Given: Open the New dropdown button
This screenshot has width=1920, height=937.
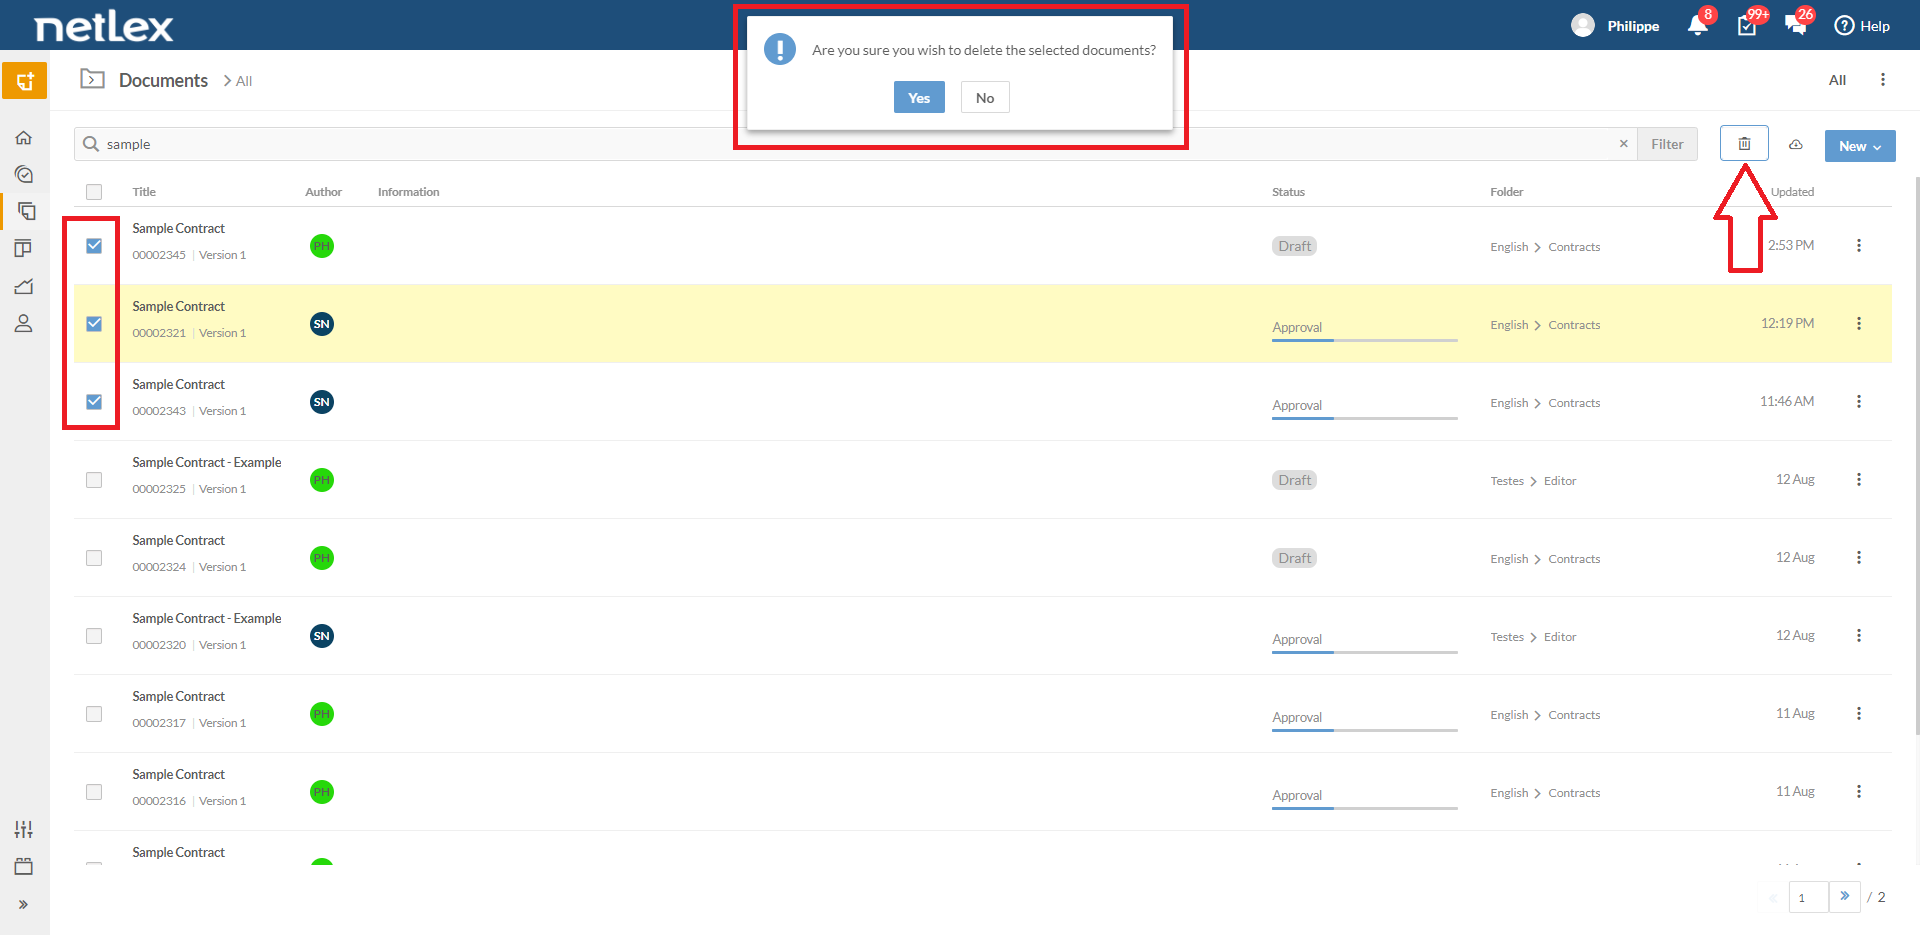Looking at the screenshot, I should click(x=1860, y=146).
